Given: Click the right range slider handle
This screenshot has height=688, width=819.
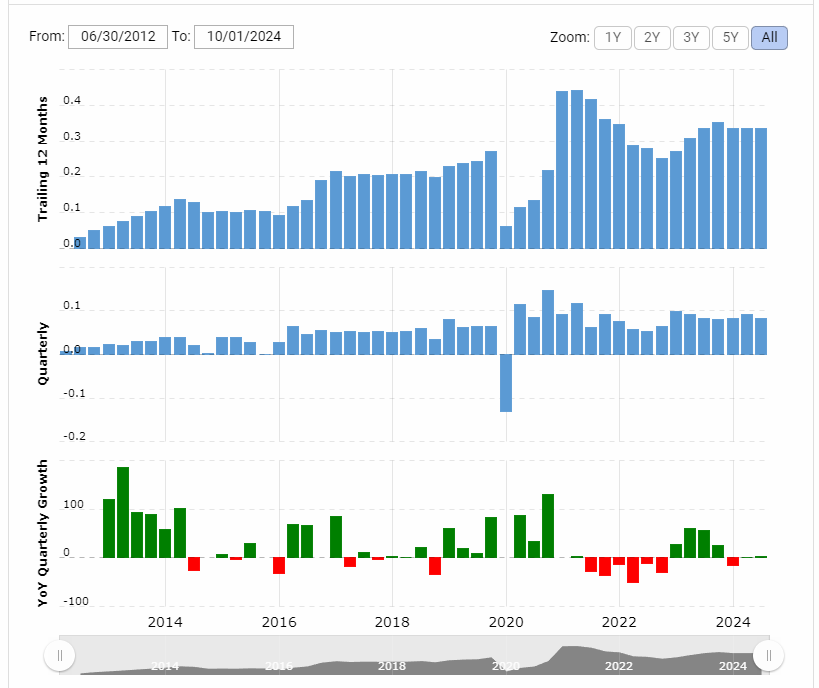Looking at the screenshot, I should tap(769, 655).
